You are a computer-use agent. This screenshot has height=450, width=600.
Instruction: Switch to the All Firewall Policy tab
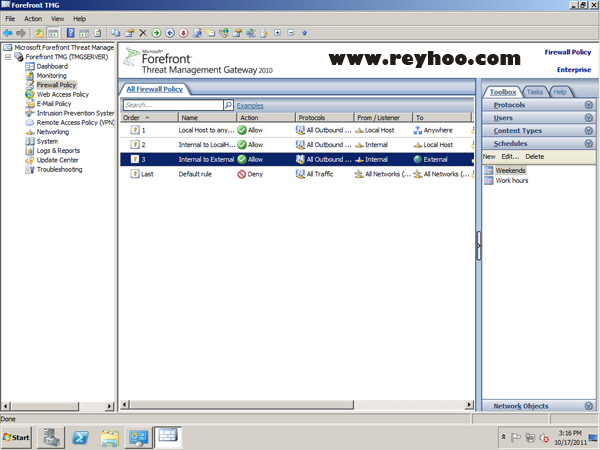(x=155, y=89)
